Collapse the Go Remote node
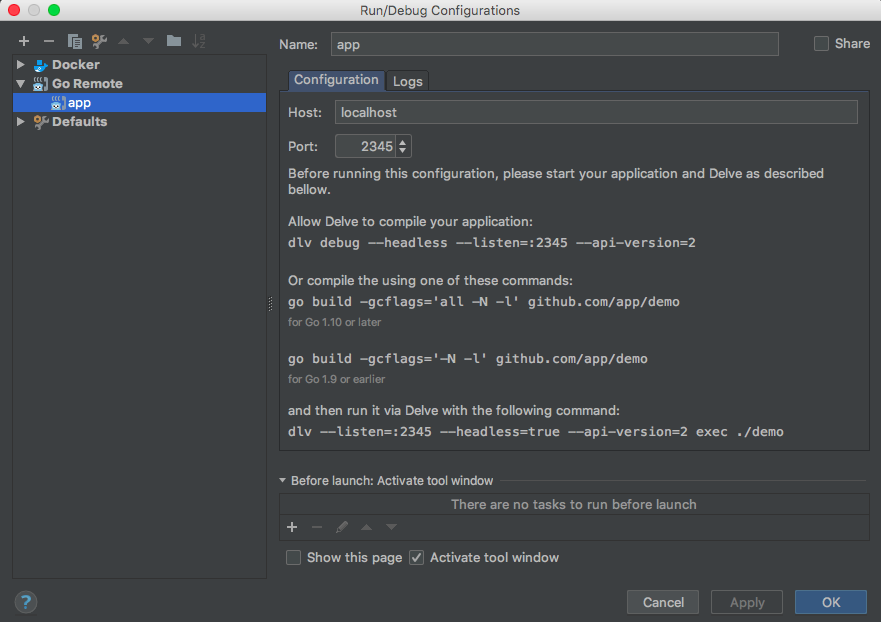Viewport: 881px width, 622px height. pyautogui.click(x=20, y=84)
